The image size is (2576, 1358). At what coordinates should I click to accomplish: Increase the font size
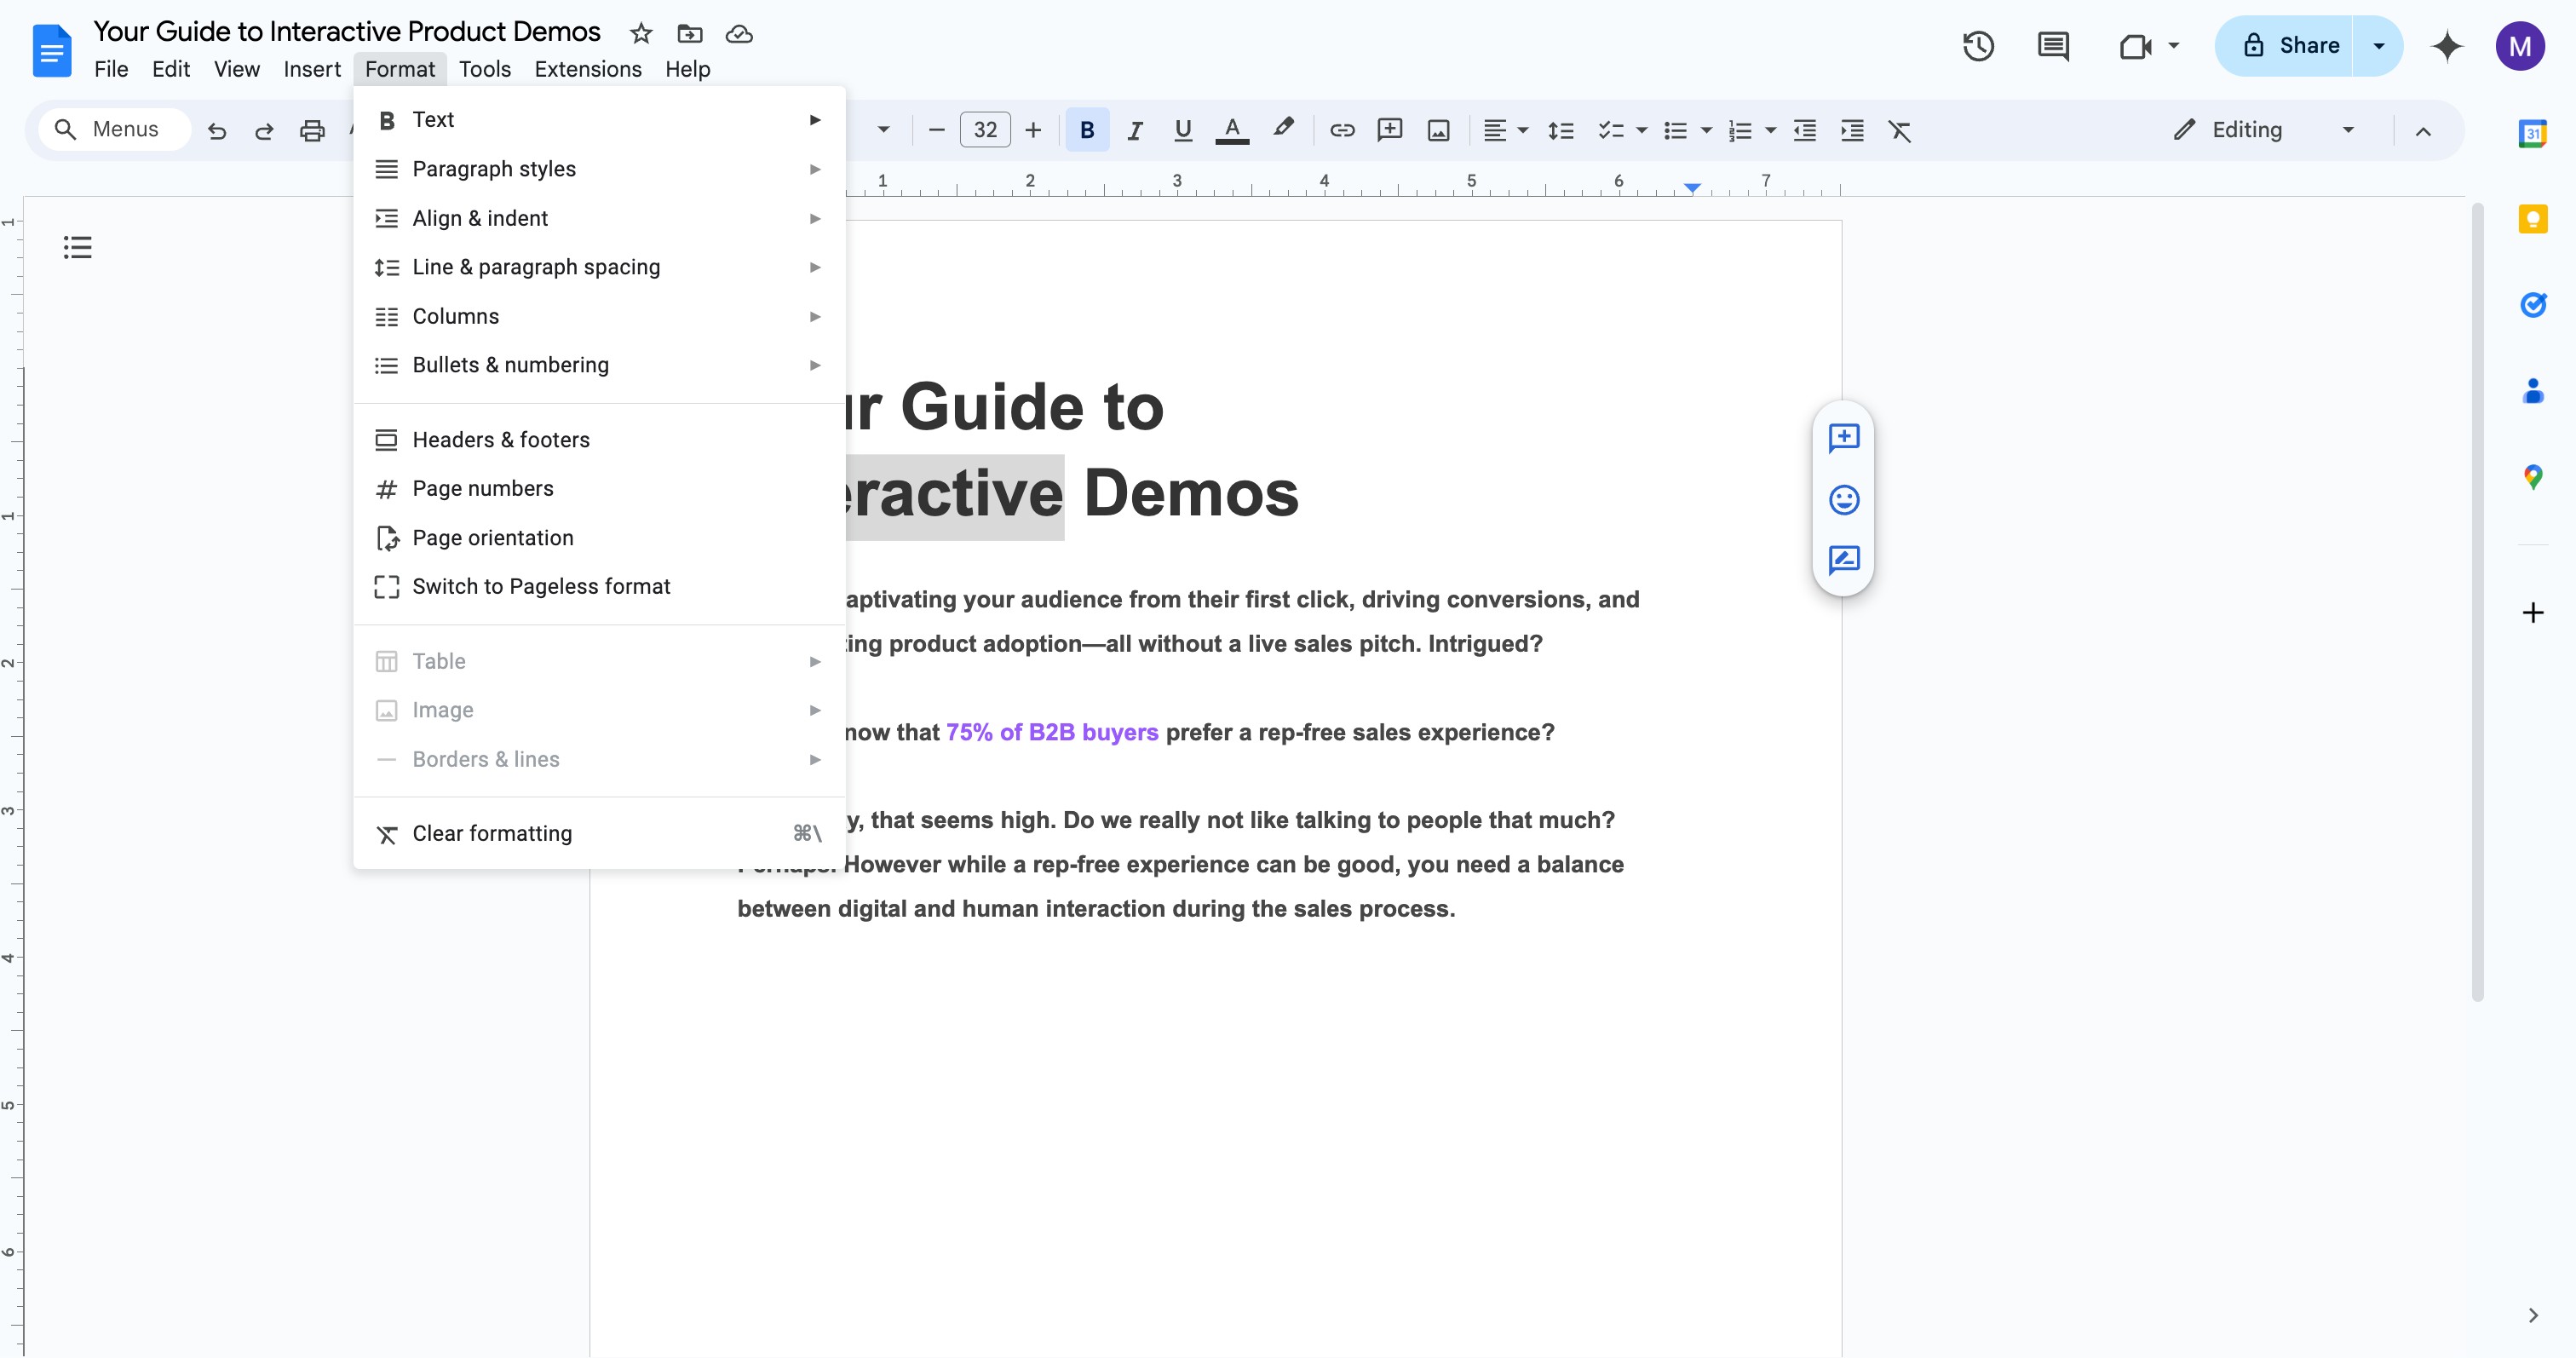[1033, 130]
